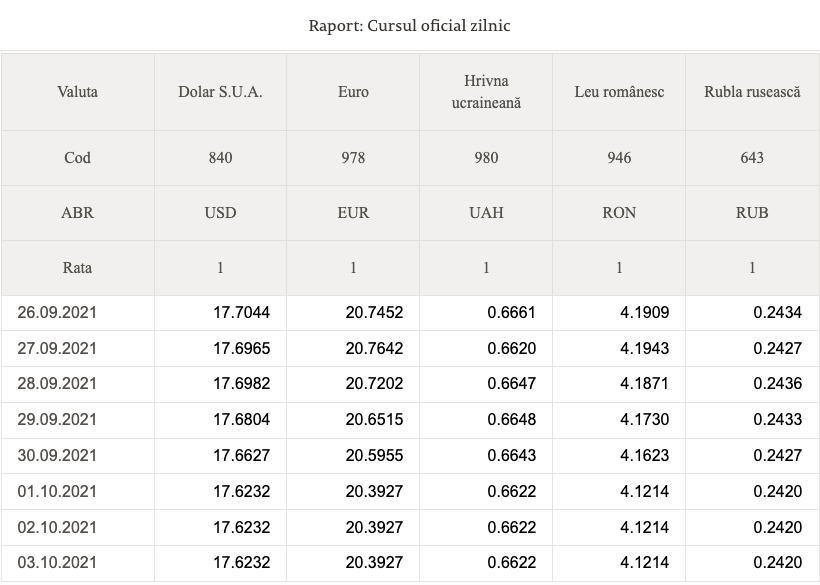Select the RON abbreviation cell
Image resolution: width=820 pixels, height=585 pixels.
tap(619, 213)
